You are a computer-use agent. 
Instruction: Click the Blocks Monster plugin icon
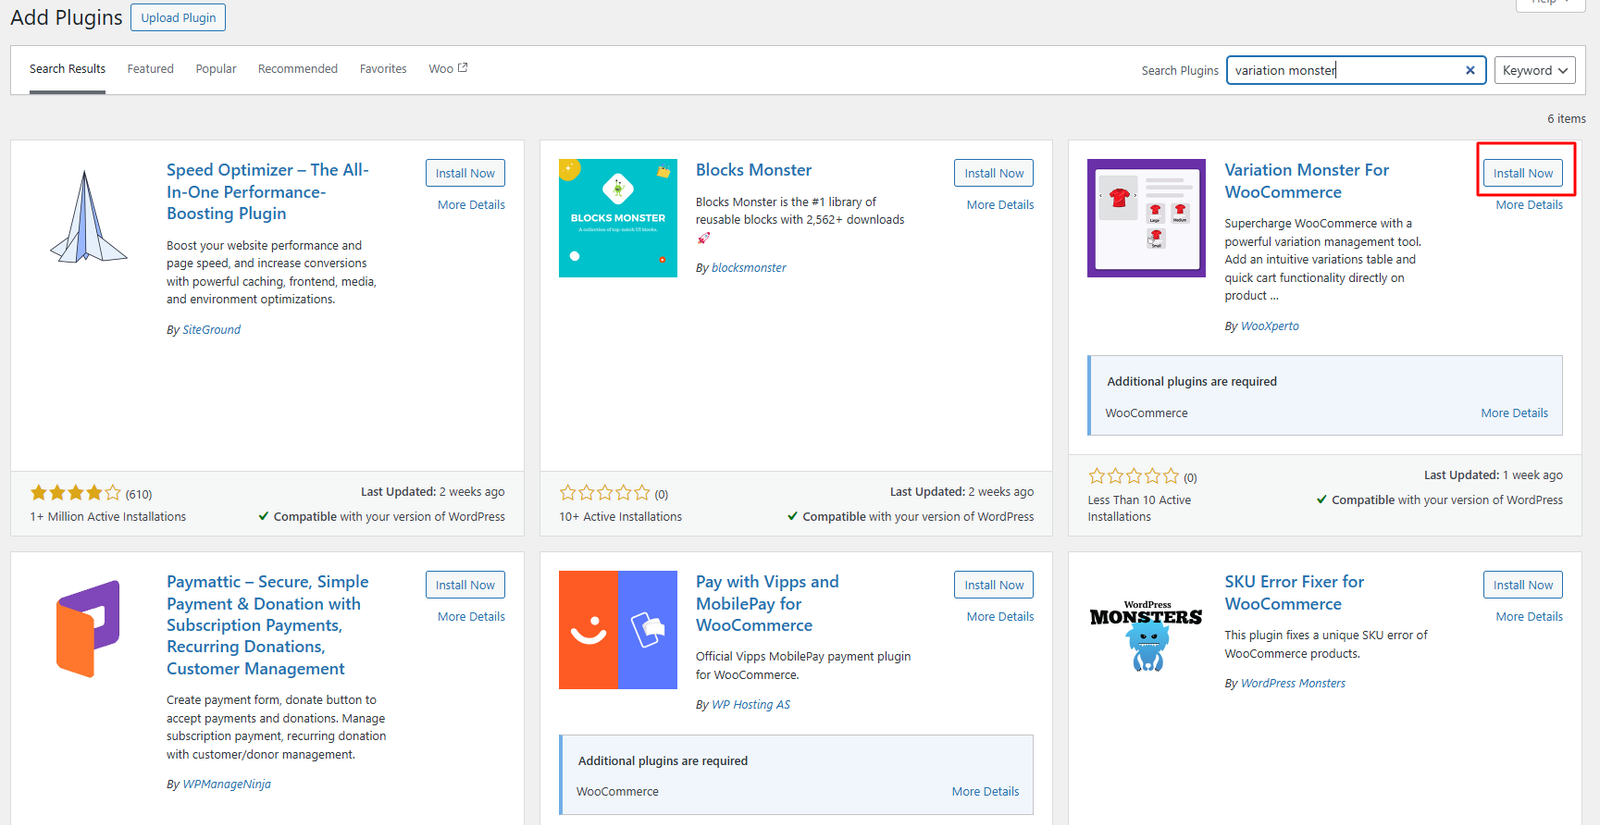617,218
